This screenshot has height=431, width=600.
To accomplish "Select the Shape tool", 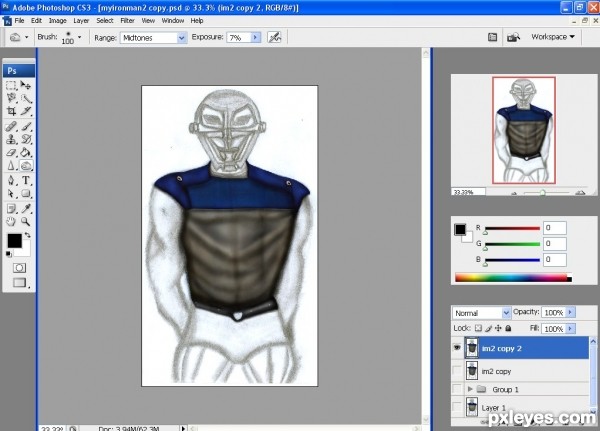I will coord(26,193).
